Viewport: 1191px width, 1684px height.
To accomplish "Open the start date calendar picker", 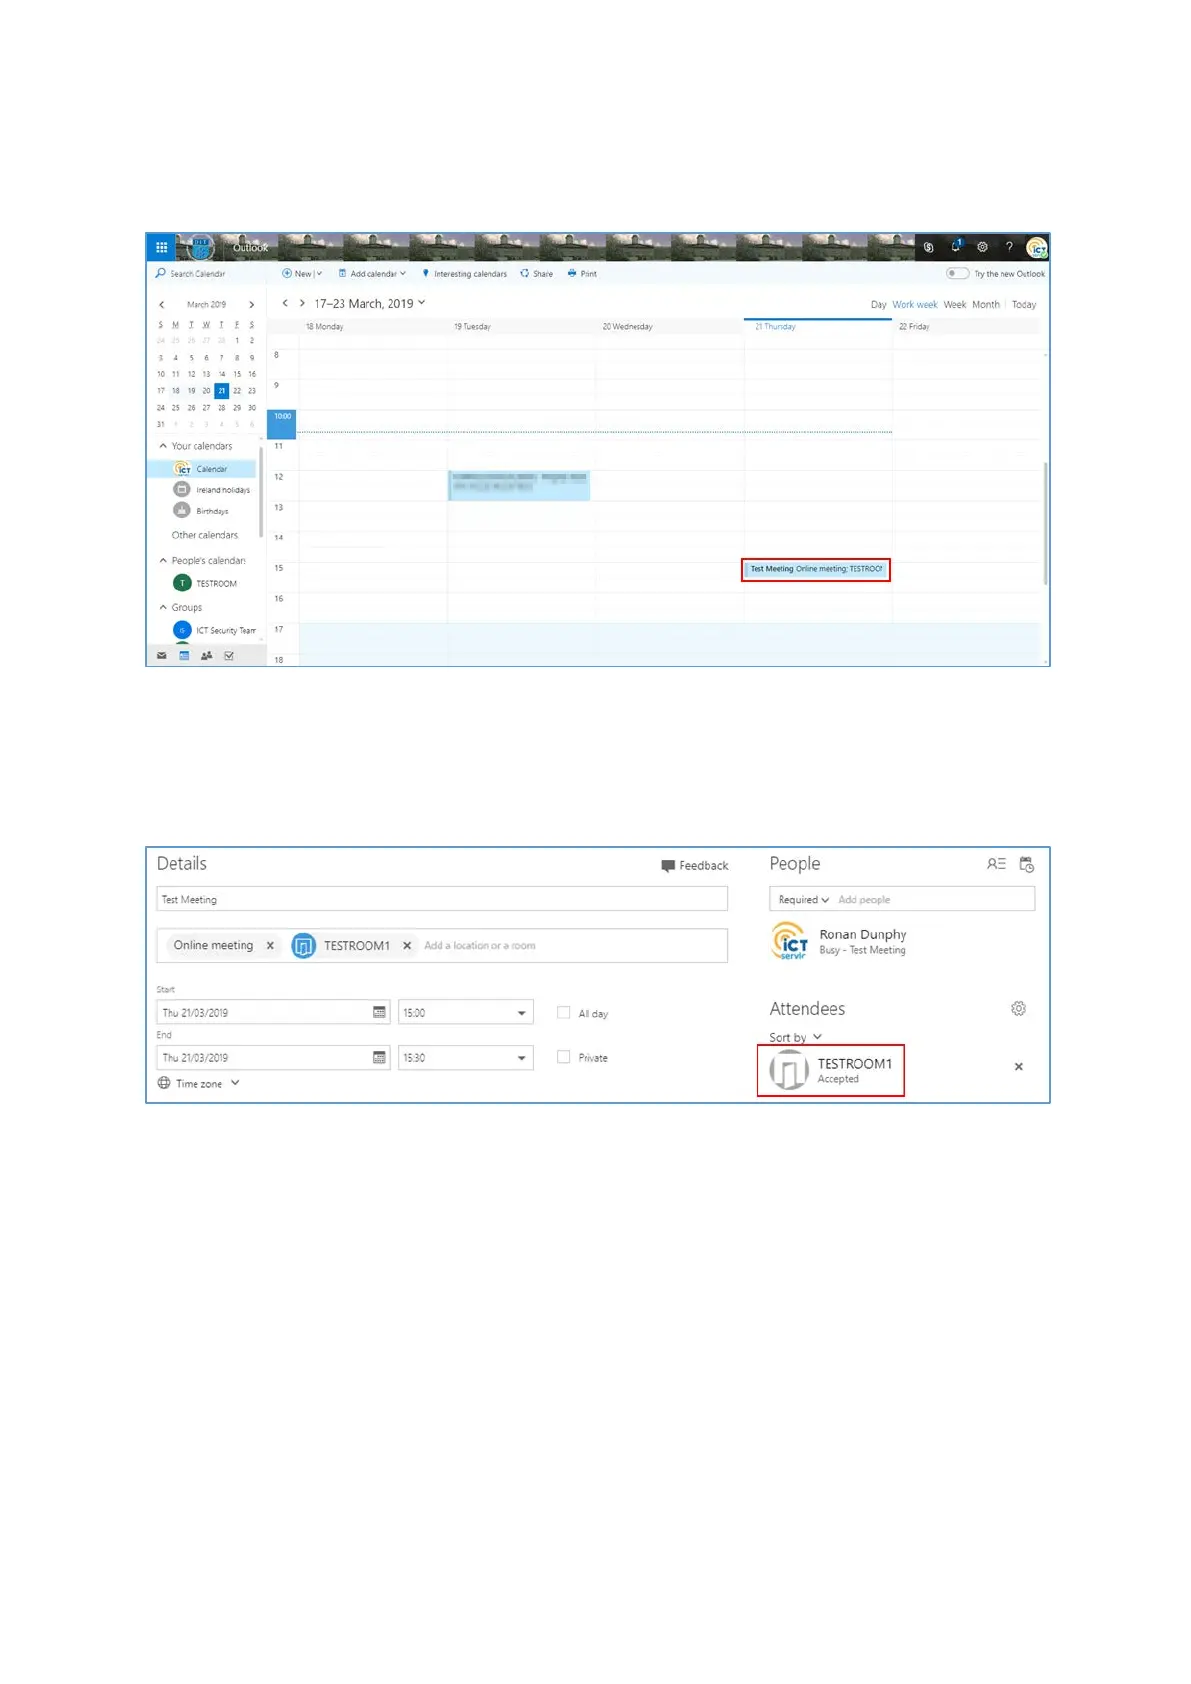I will 379,1012.
